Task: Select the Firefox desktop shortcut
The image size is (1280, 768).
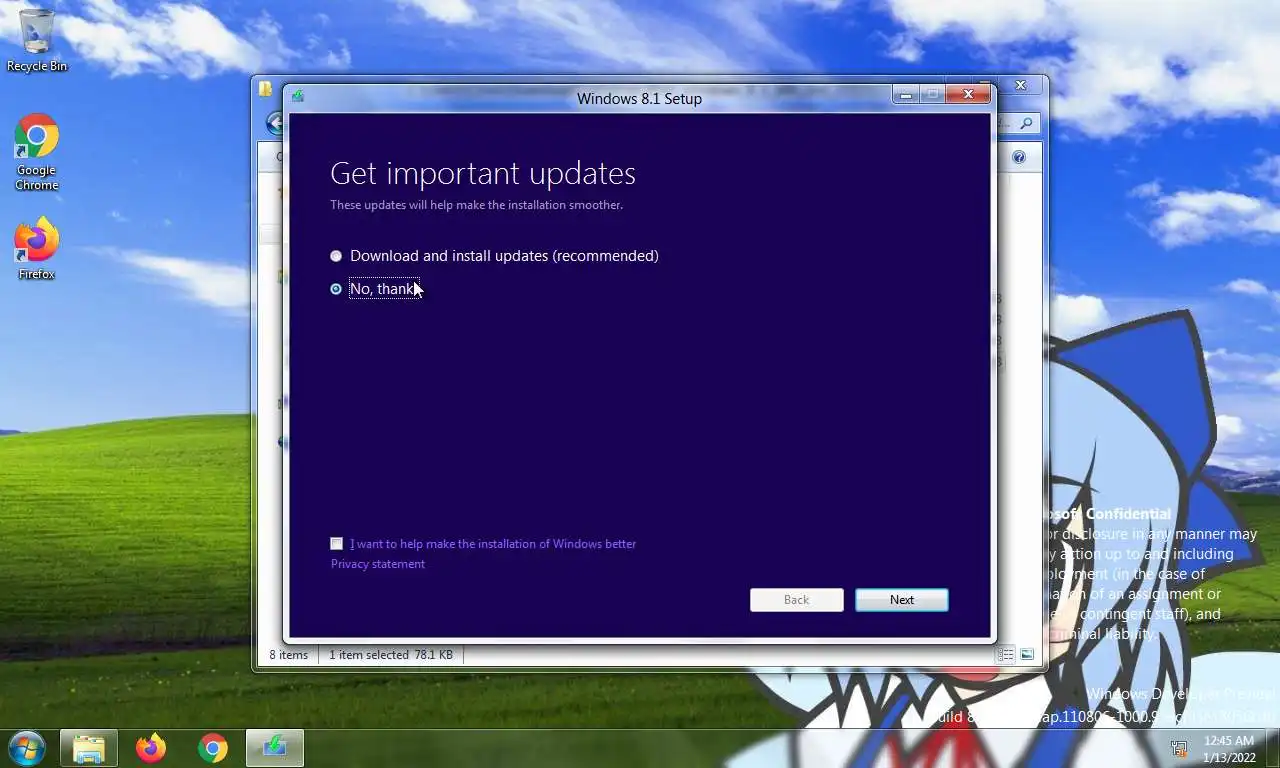Action: point(37,248)
